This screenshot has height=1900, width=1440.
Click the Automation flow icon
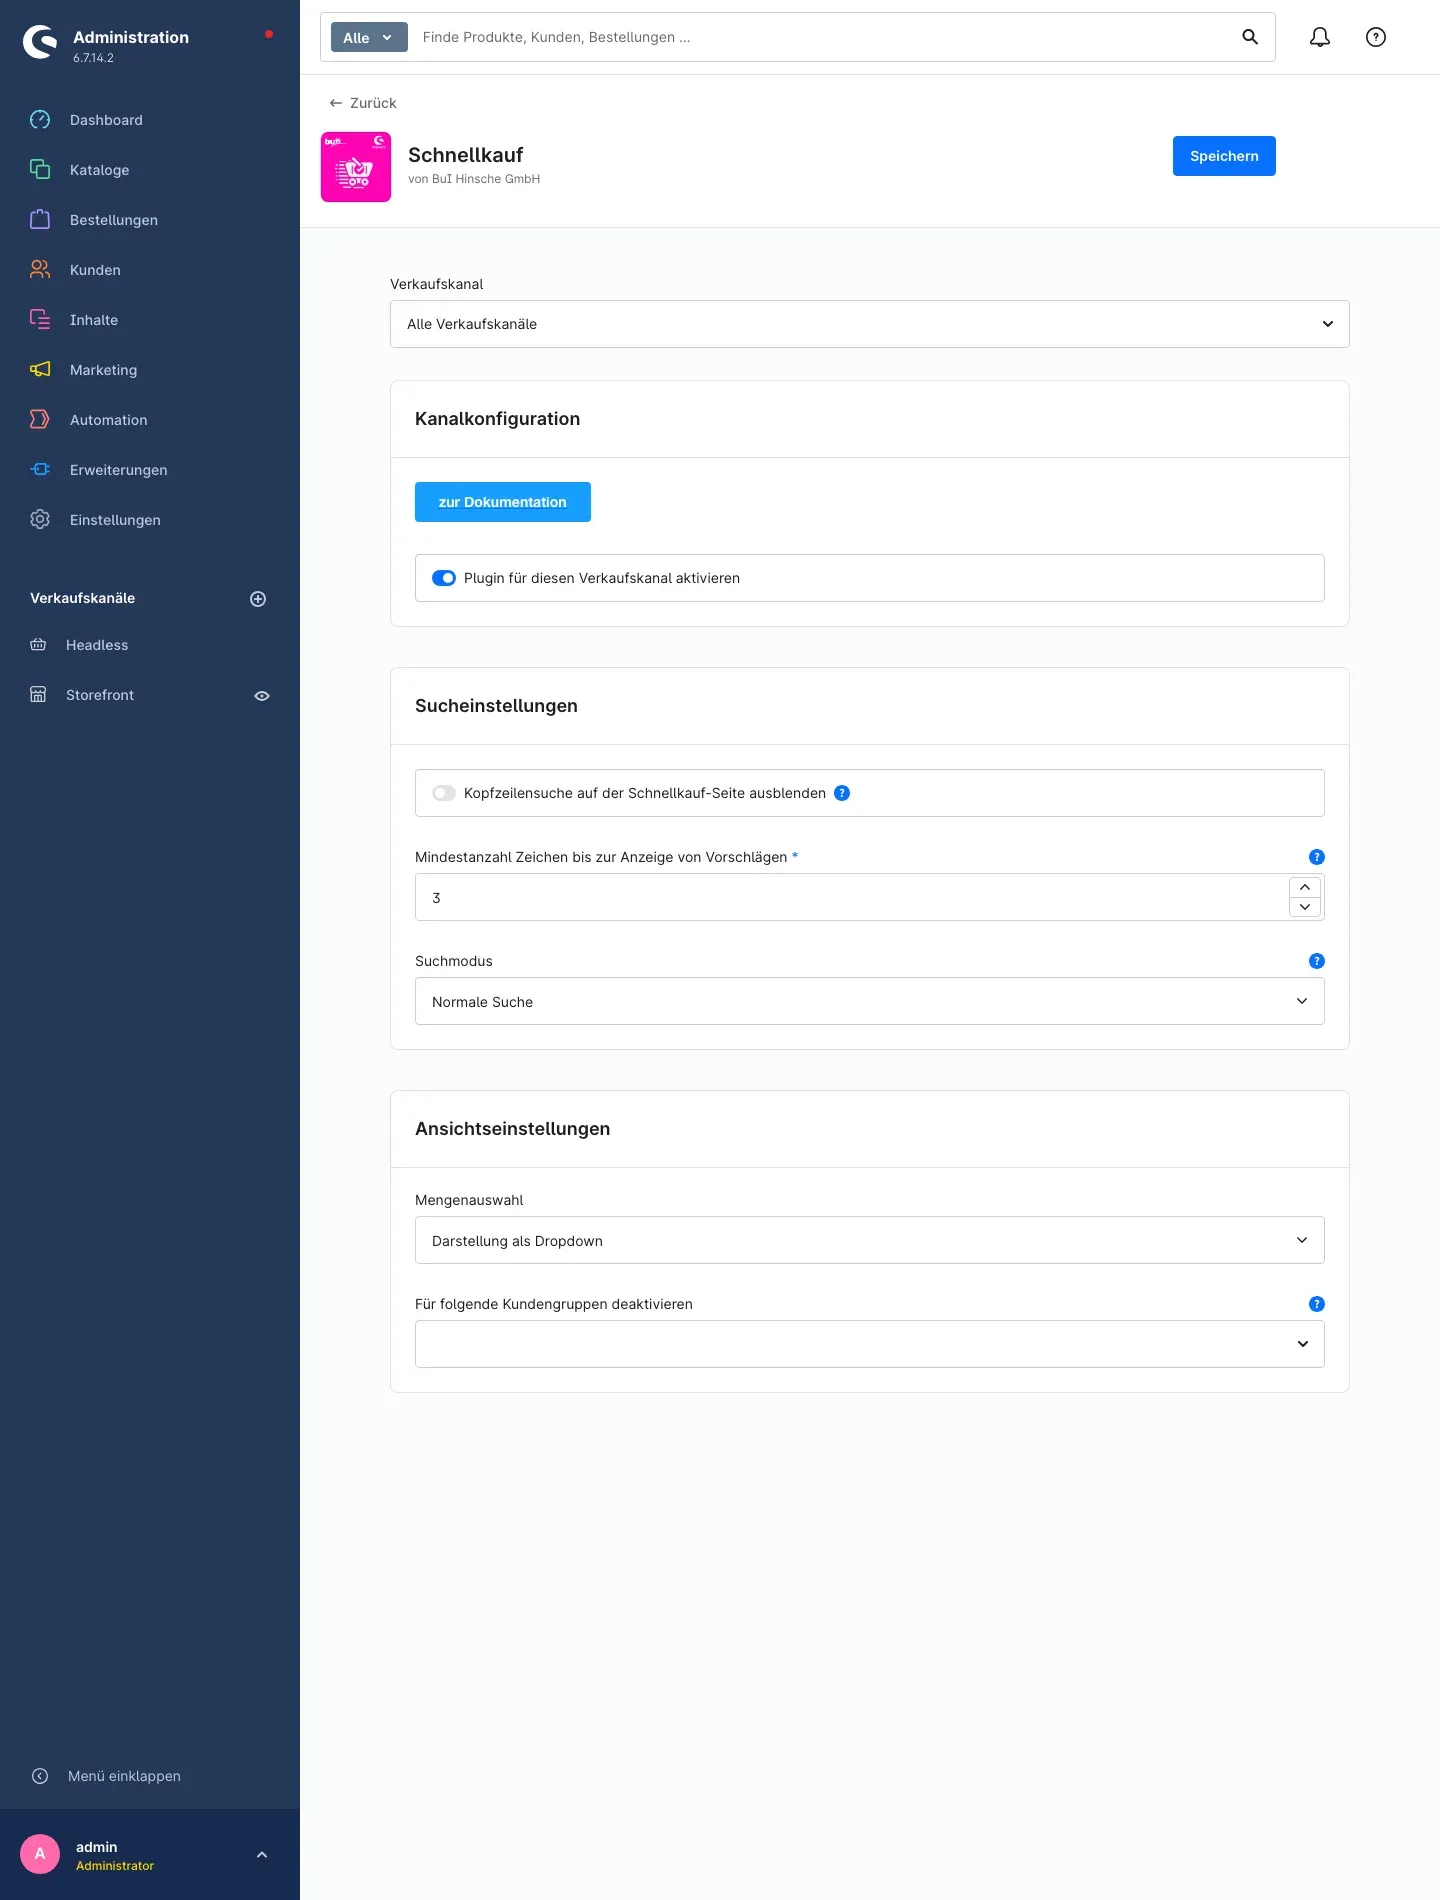40,420
